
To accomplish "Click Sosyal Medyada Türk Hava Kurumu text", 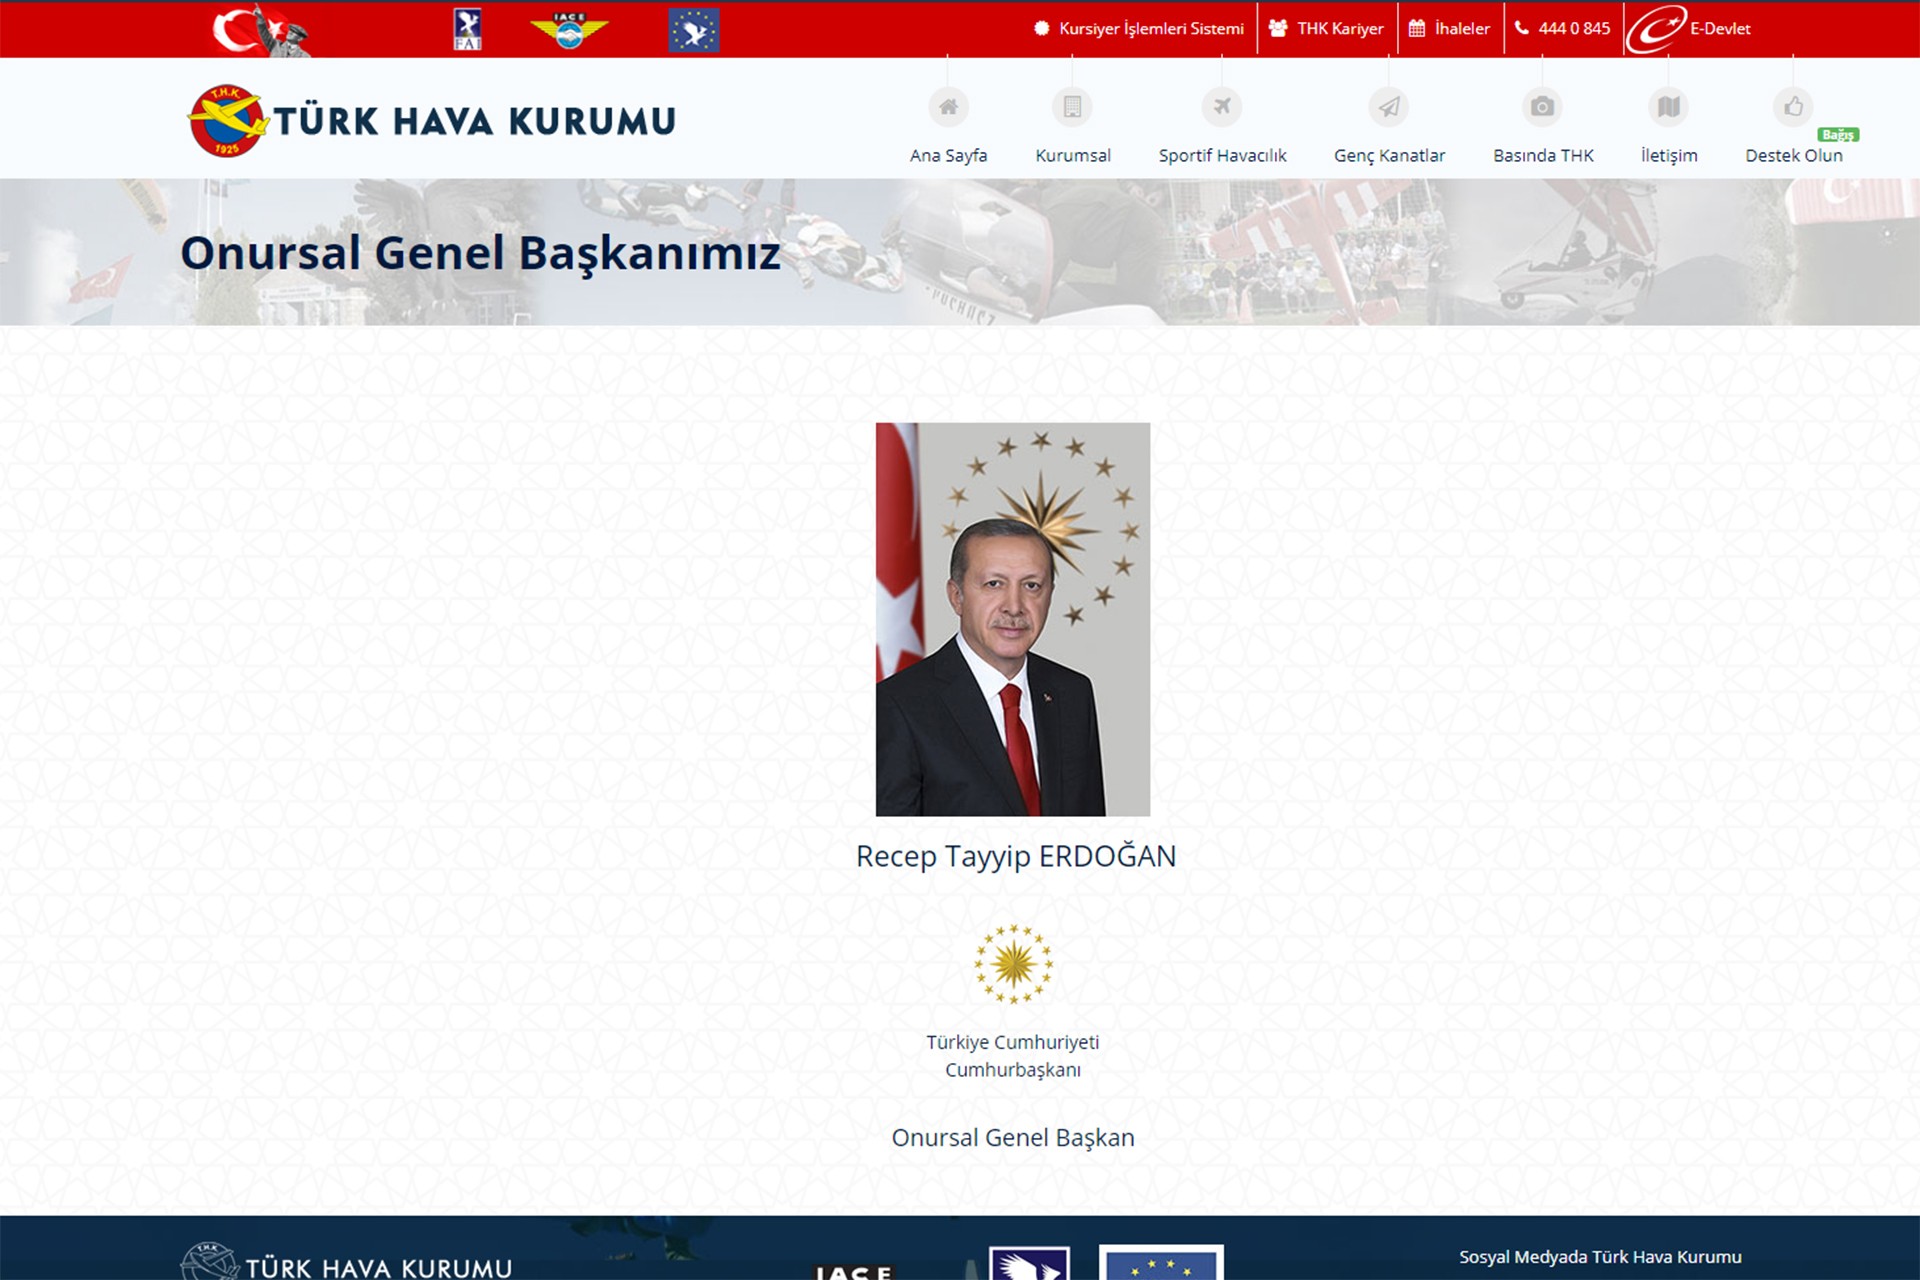I will tap(1600, 1257).
